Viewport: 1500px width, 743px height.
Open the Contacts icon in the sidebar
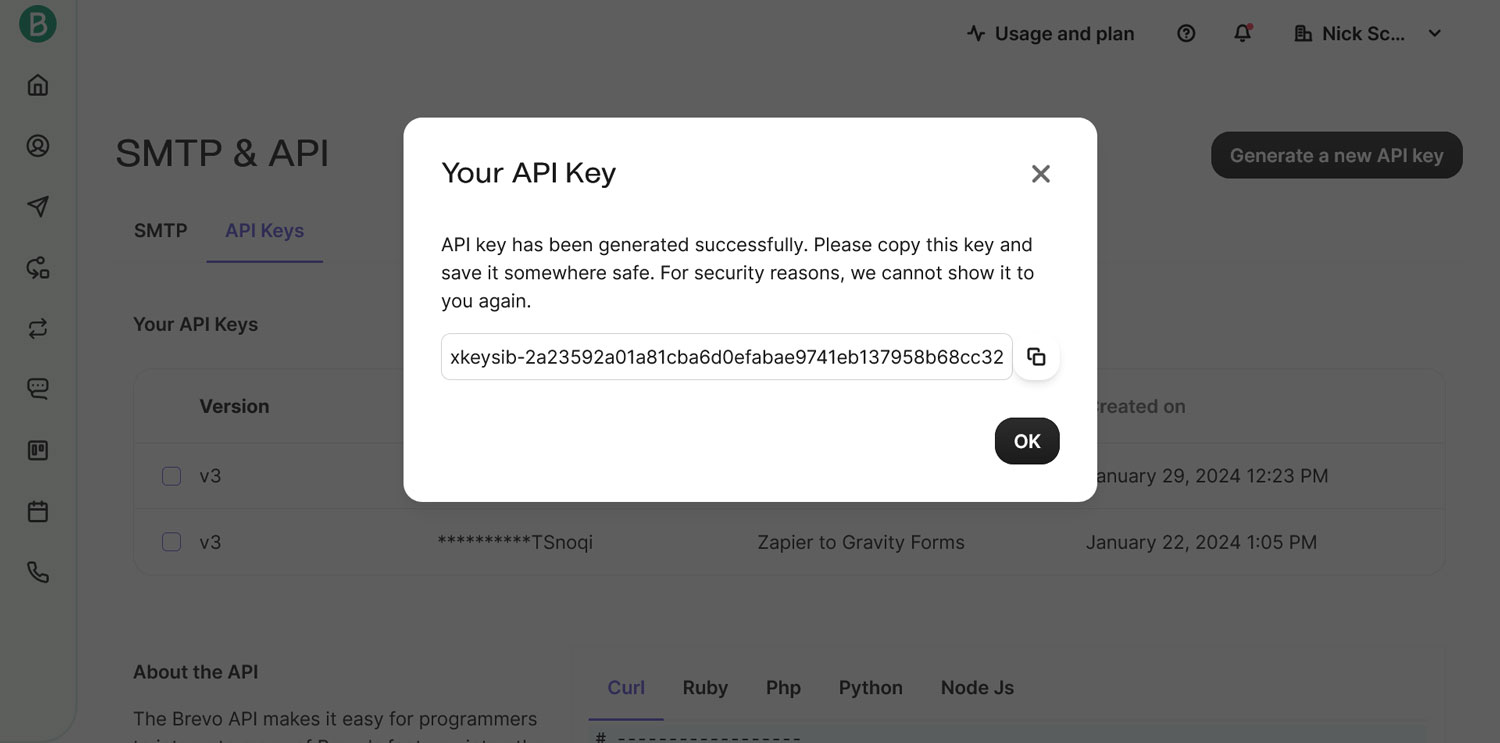tap(38, 146)
